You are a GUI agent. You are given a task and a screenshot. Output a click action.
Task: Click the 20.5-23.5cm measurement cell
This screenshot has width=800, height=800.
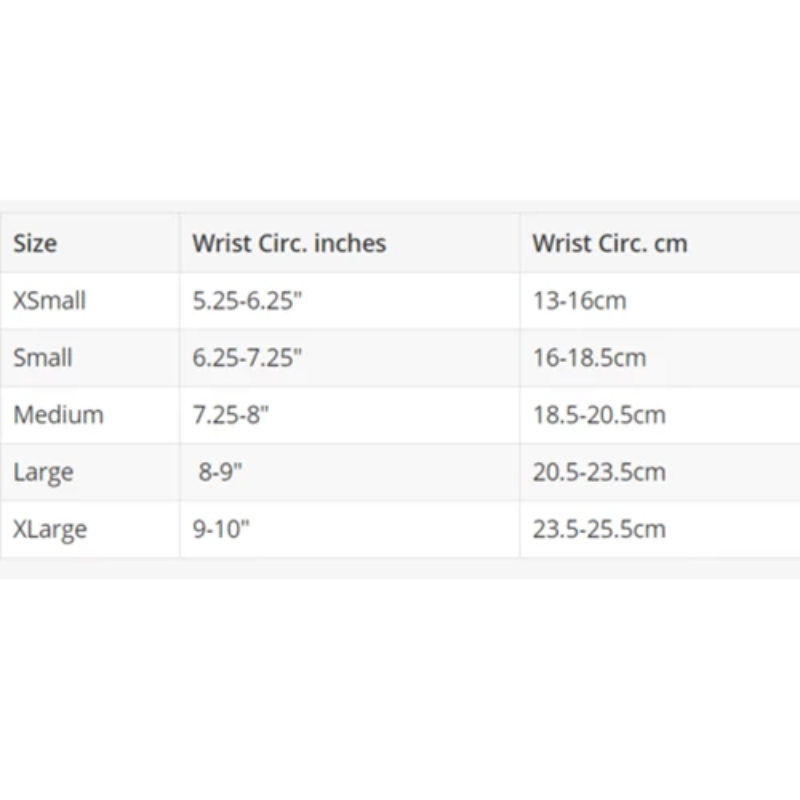point(598,472)
